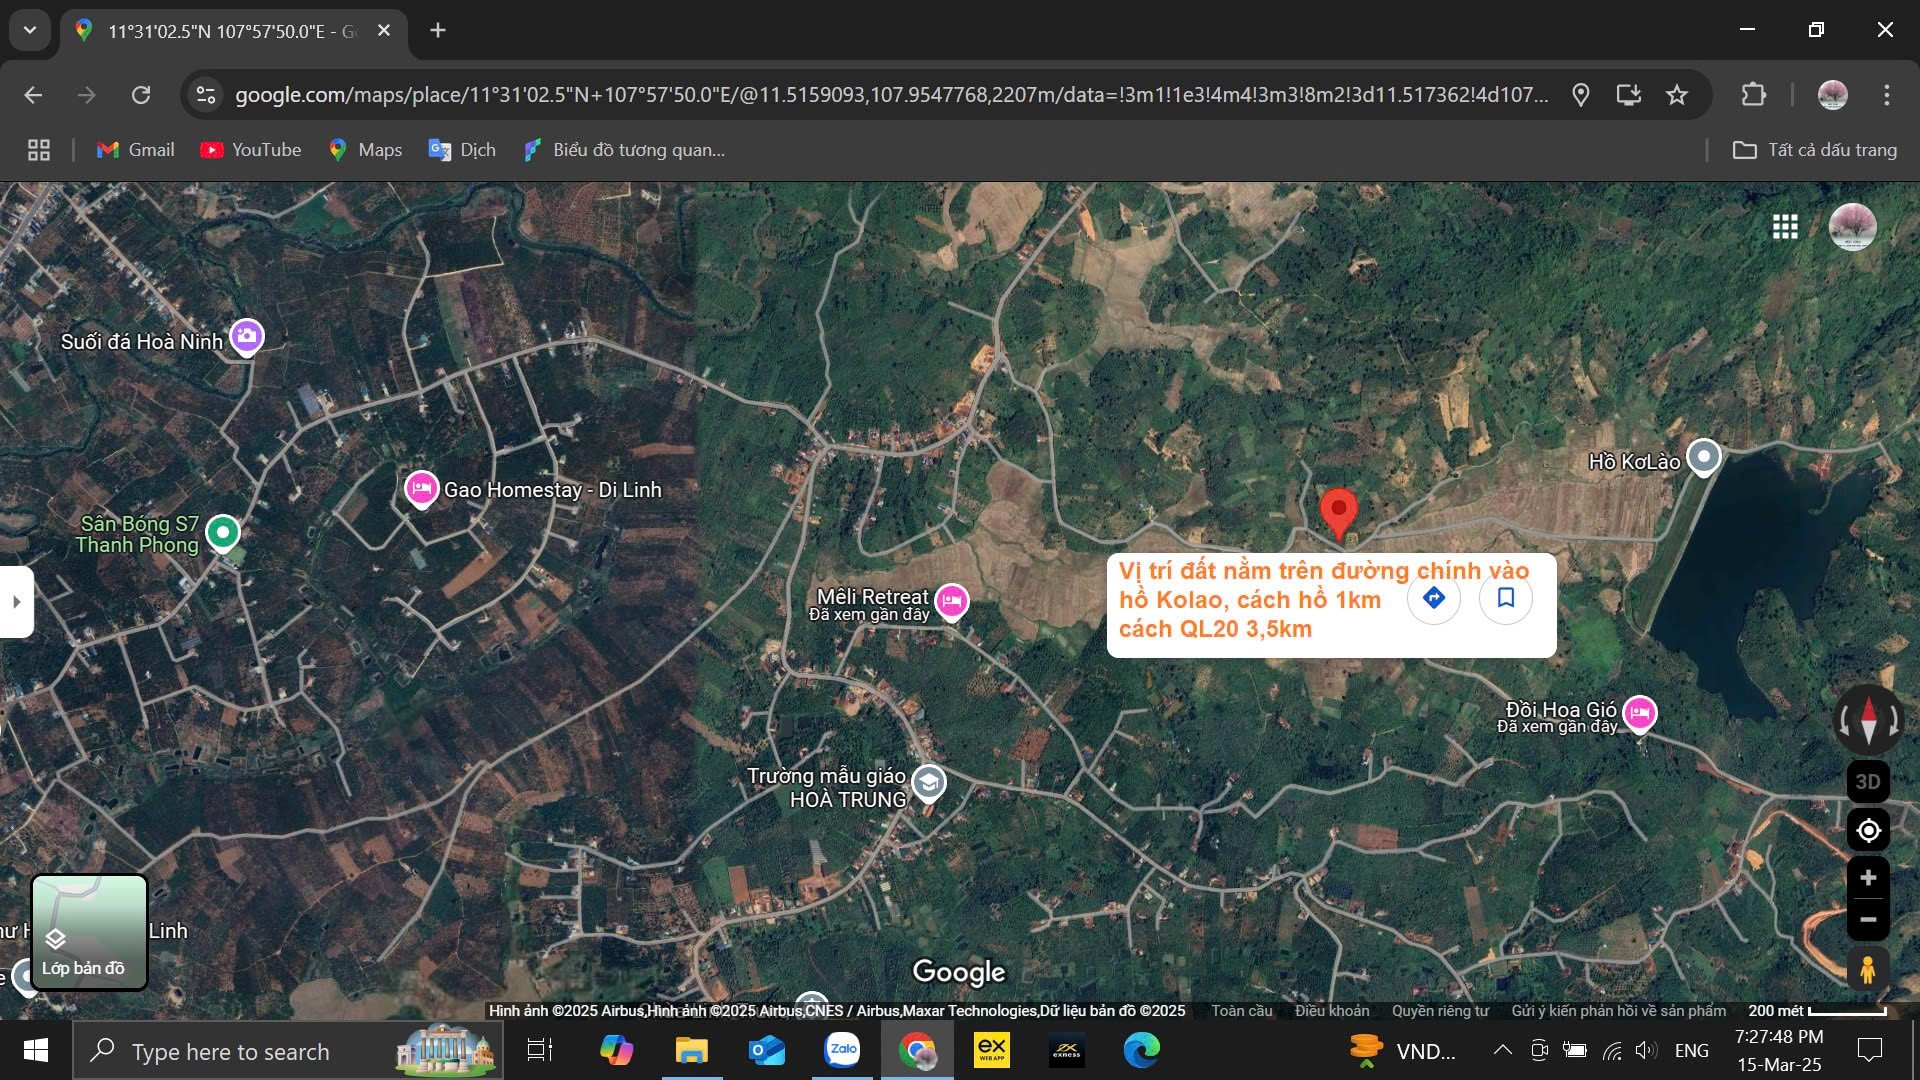Click the Directions icon in place card

click(x=1433, y=598)
